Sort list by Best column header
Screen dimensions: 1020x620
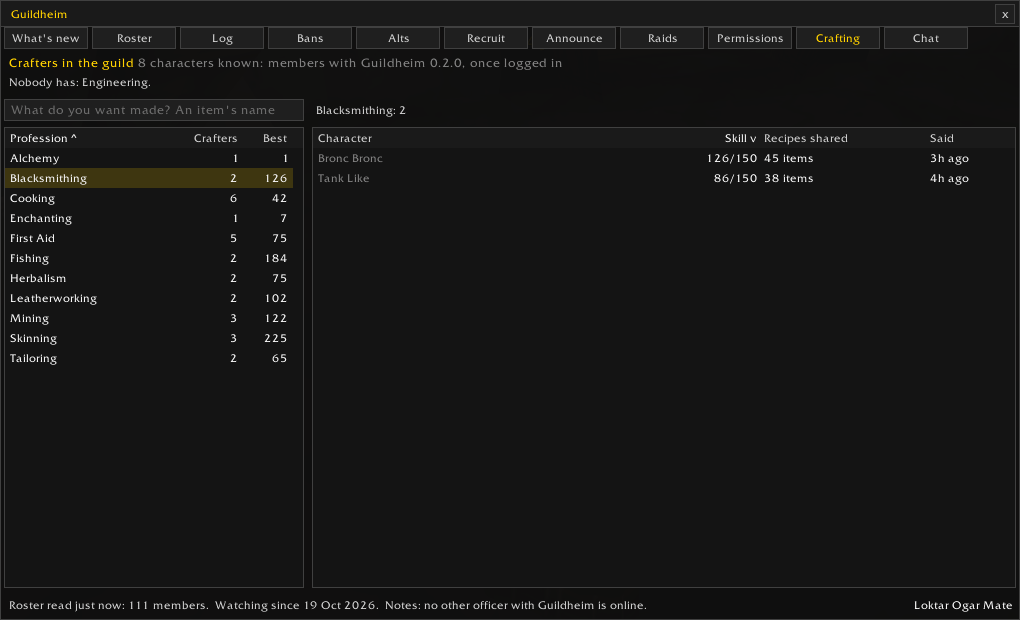[x=275, y=138]
